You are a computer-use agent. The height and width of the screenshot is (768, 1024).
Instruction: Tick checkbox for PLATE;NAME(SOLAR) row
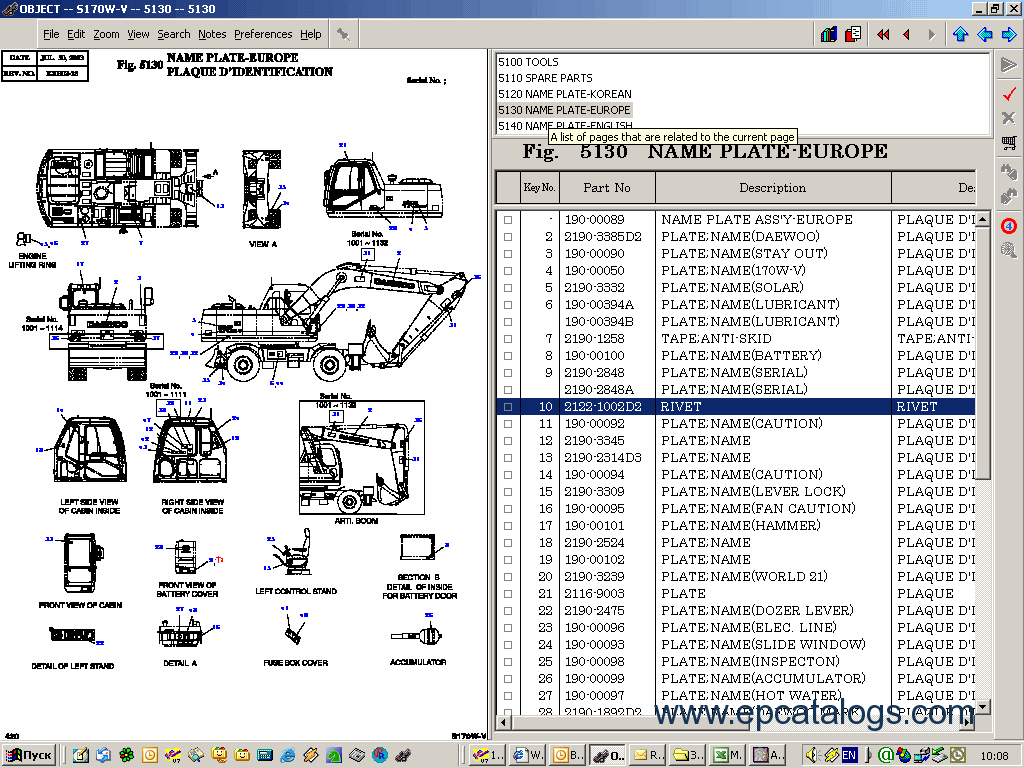click(508, 288)
